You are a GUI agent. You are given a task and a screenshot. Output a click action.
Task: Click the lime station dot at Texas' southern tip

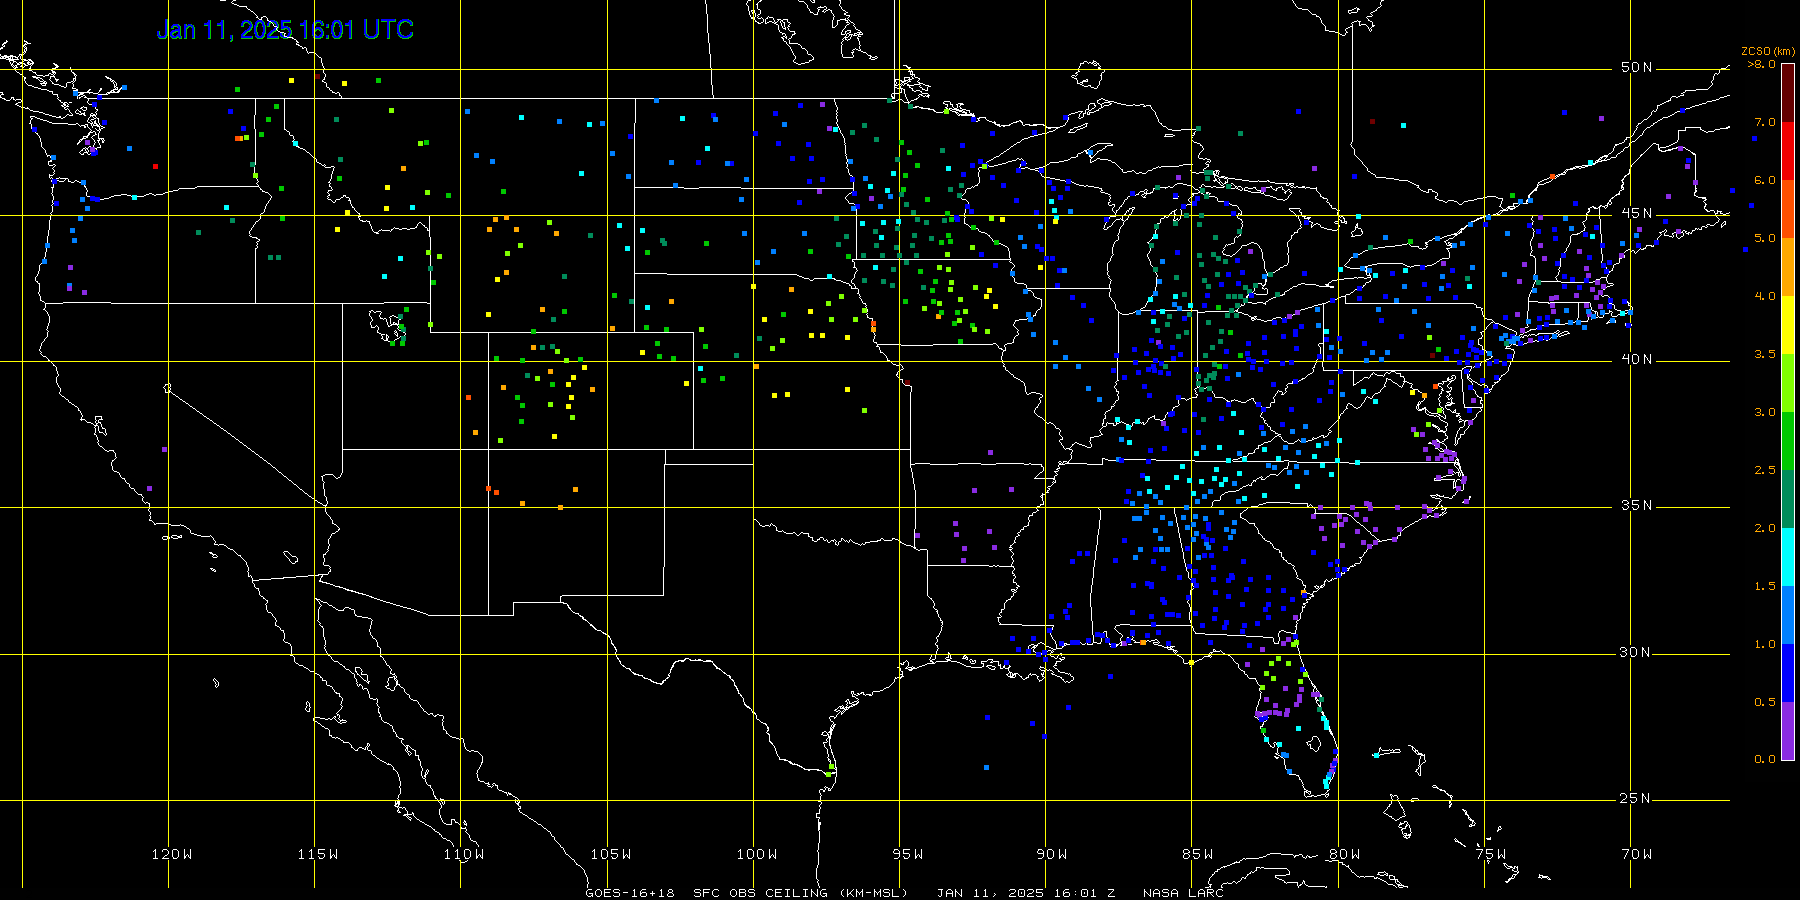click(830, 773)
